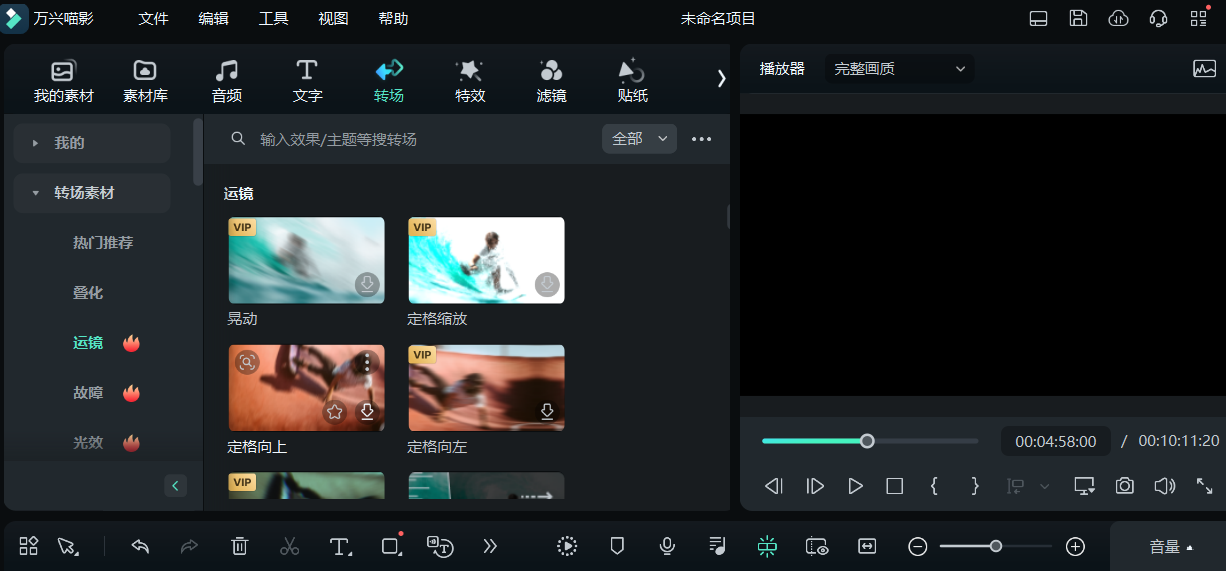Open the 帮助 menu
This screenshot has width=1226, height=571.
(x=393, y=19)
